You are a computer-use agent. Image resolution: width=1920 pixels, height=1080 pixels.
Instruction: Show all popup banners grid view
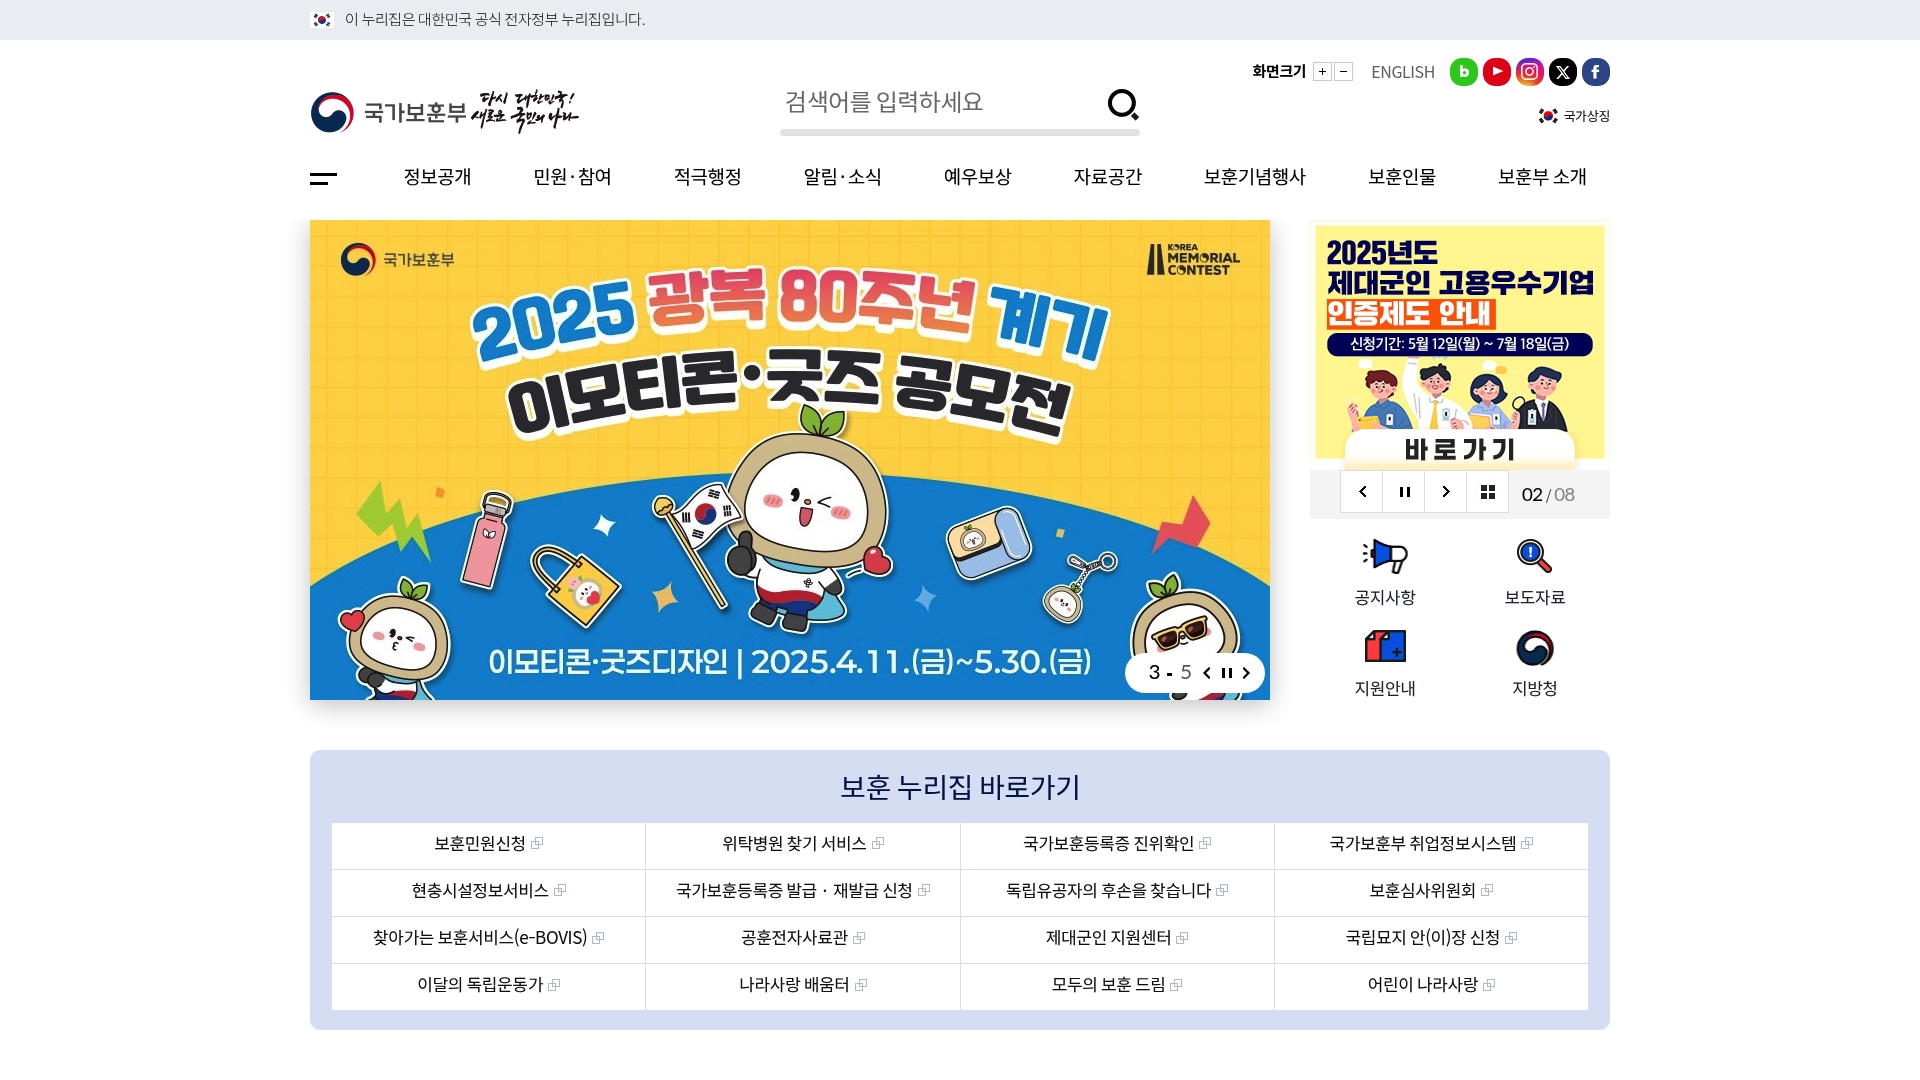(x=1487, y=492)
